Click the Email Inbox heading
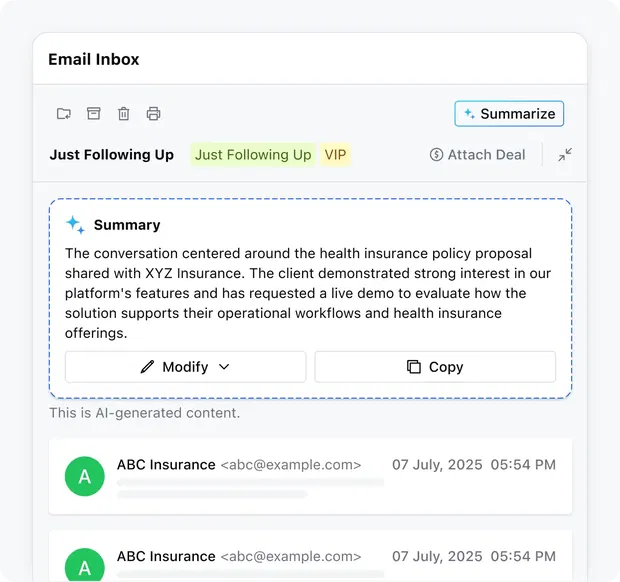Image resolution: width=620 pixels, height=582 pixels. coord(94,59)
